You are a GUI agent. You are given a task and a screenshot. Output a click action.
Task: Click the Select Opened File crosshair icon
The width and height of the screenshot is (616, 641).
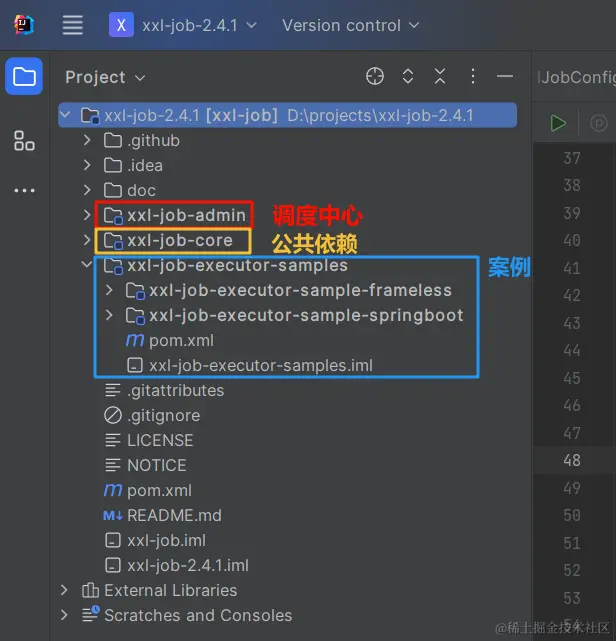375,76
